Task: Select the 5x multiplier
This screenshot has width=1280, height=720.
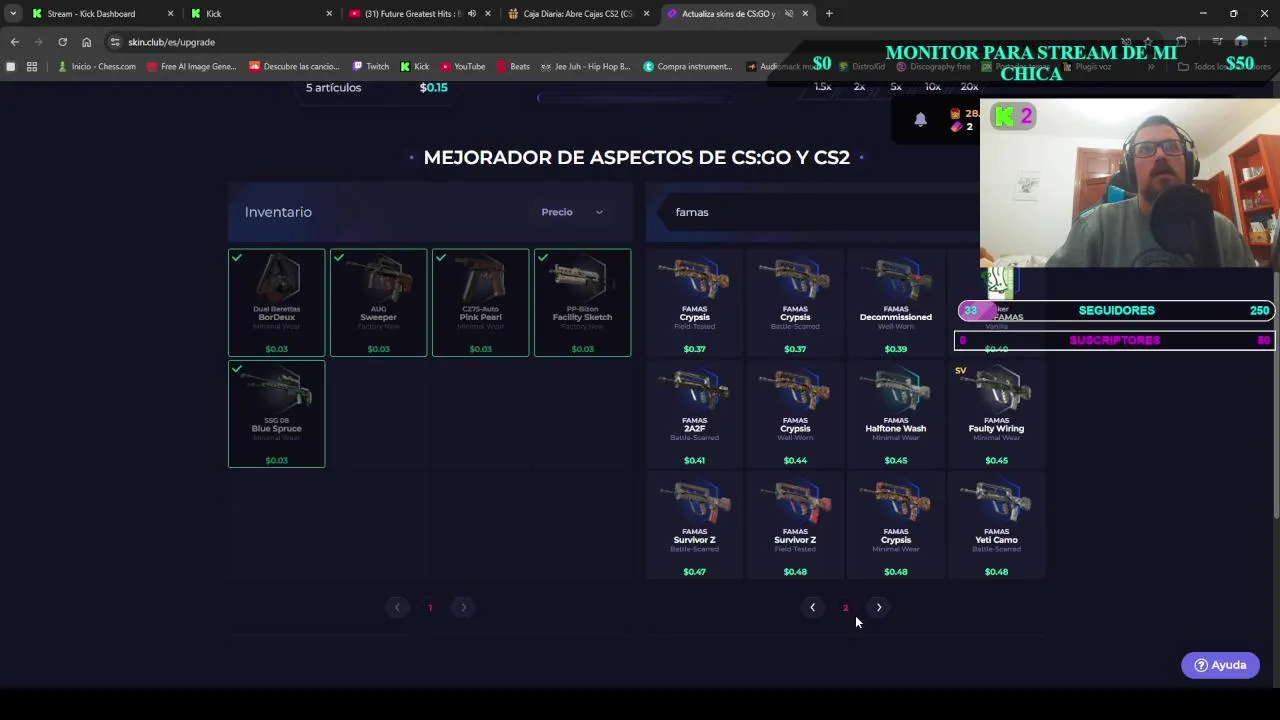Action: (x=896, y=87)
